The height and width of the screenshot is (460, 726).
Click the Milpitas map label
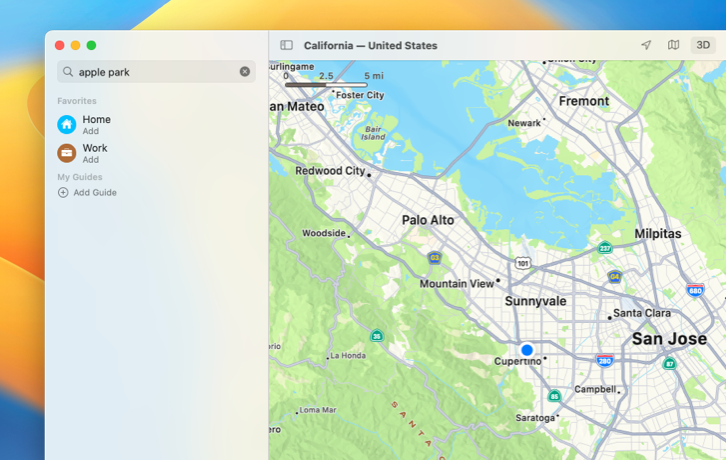click(657, 233)
